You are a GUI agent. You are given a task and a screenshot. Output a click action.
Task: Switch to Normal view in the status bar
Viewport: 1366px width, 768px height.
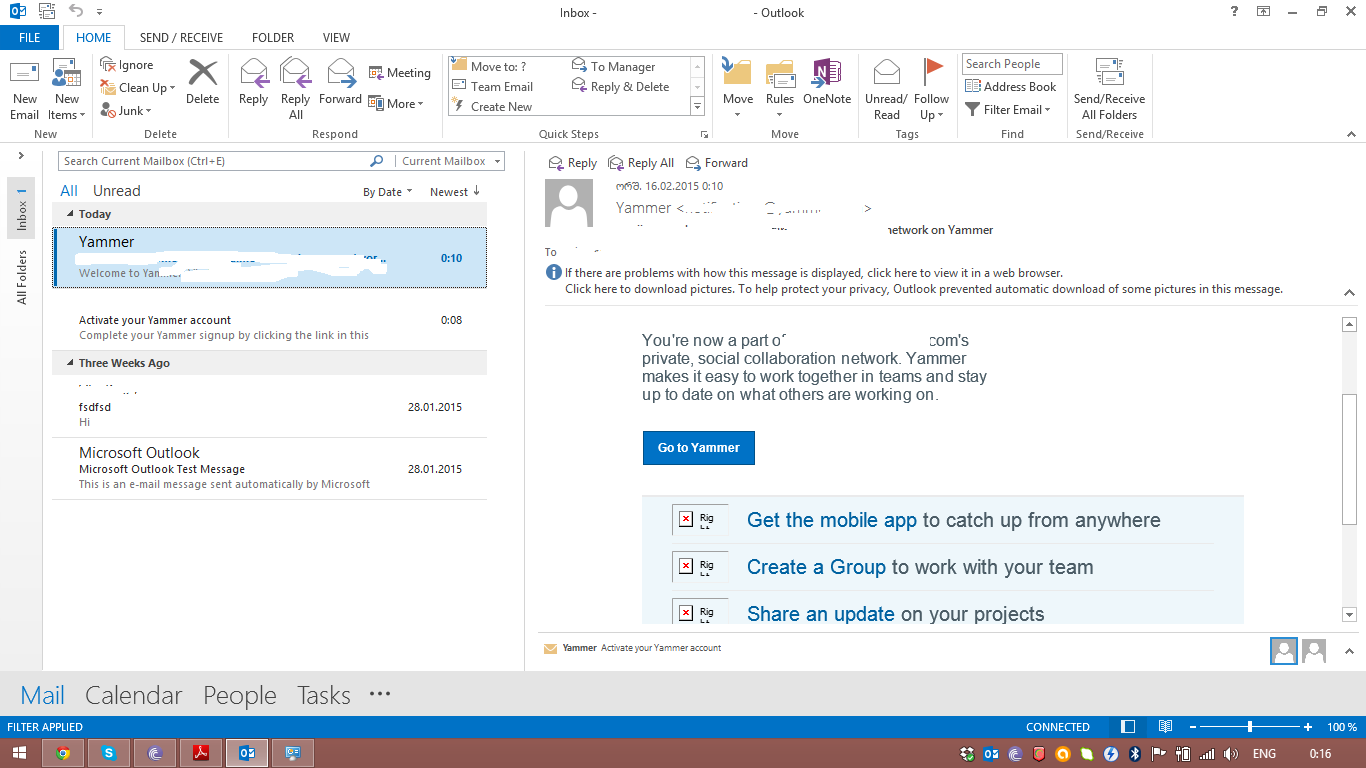pos(1128,727)
